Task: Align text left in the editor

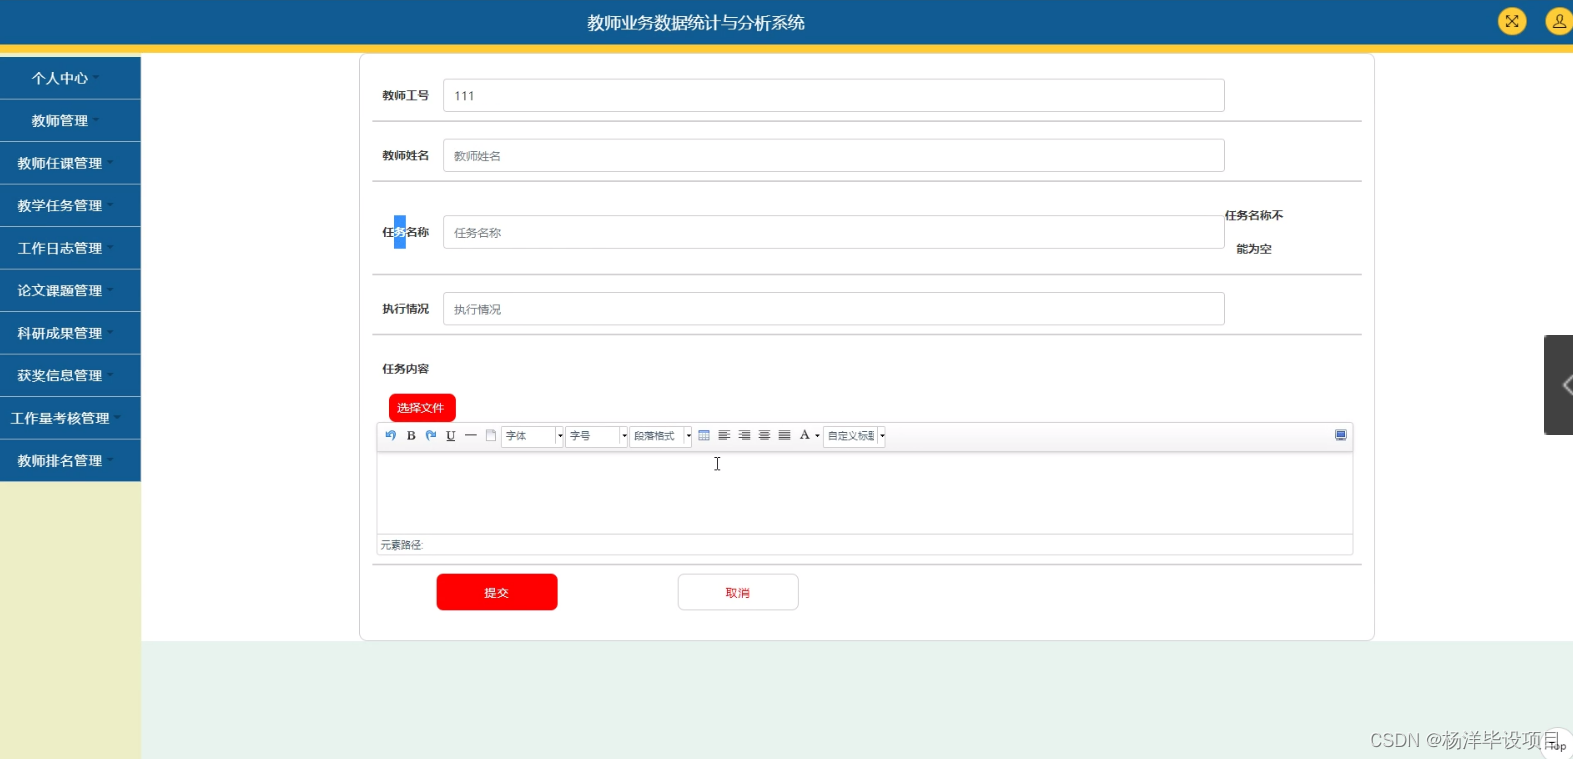Action: [724, 435]
